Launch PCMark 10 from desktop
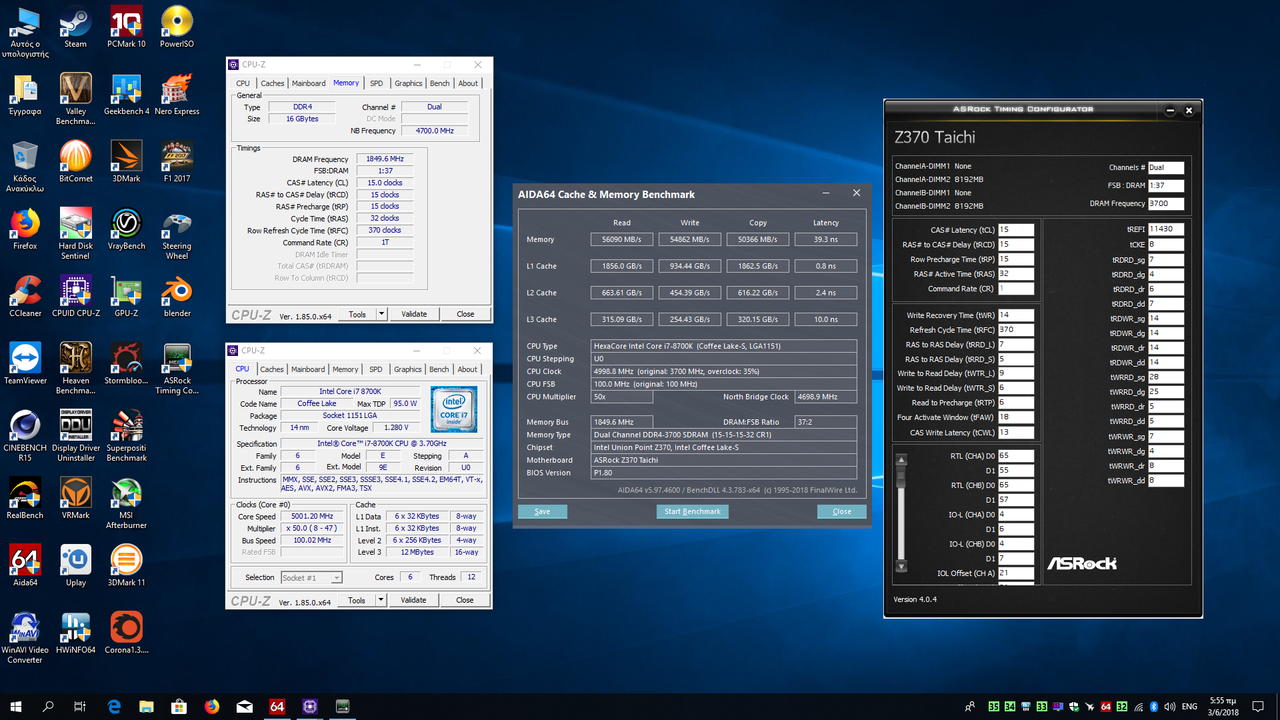 126,27
